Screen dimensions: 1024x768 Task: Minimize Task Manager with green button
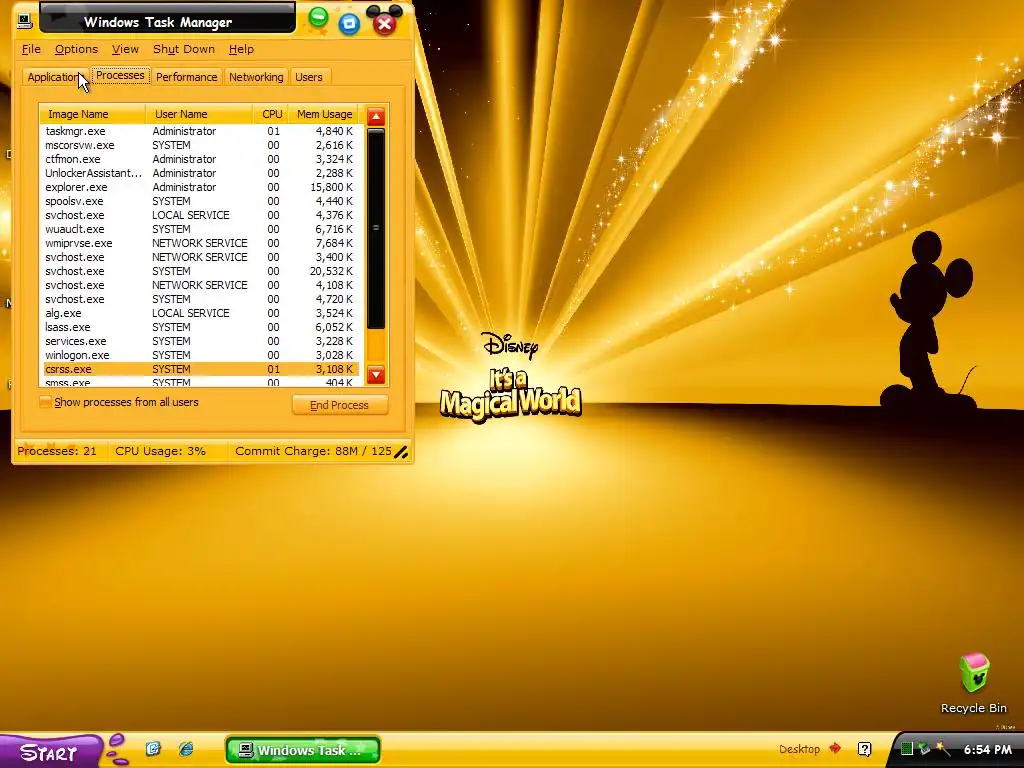[318, 17]
